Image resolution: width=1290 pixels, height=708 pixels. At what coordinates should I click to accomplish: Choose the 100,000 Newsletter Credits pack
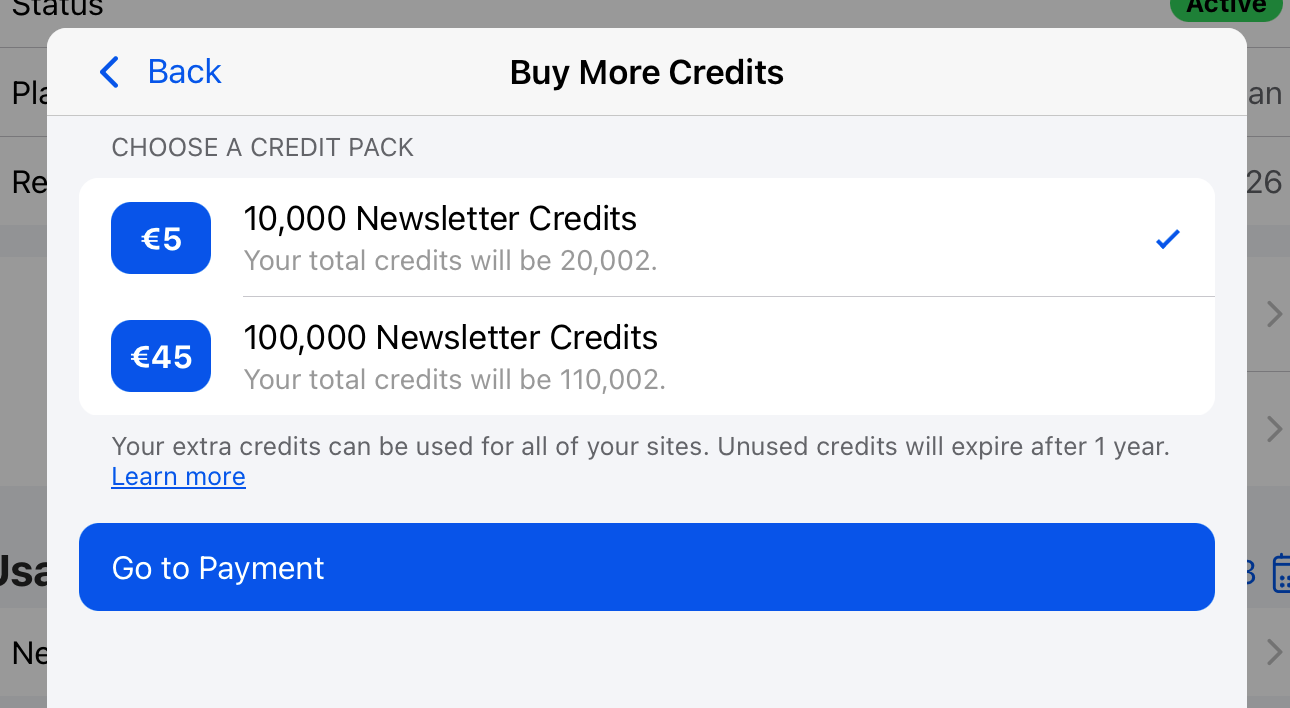(x=450, y=338)
